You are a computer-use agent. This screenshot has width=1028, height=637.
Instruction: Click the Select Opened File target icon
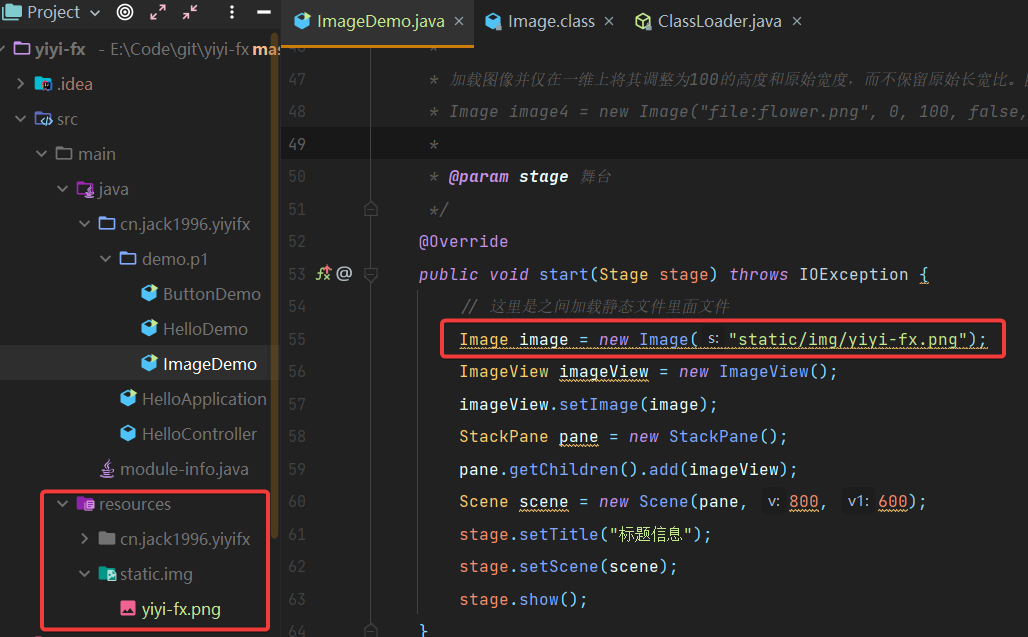[125, 12]
